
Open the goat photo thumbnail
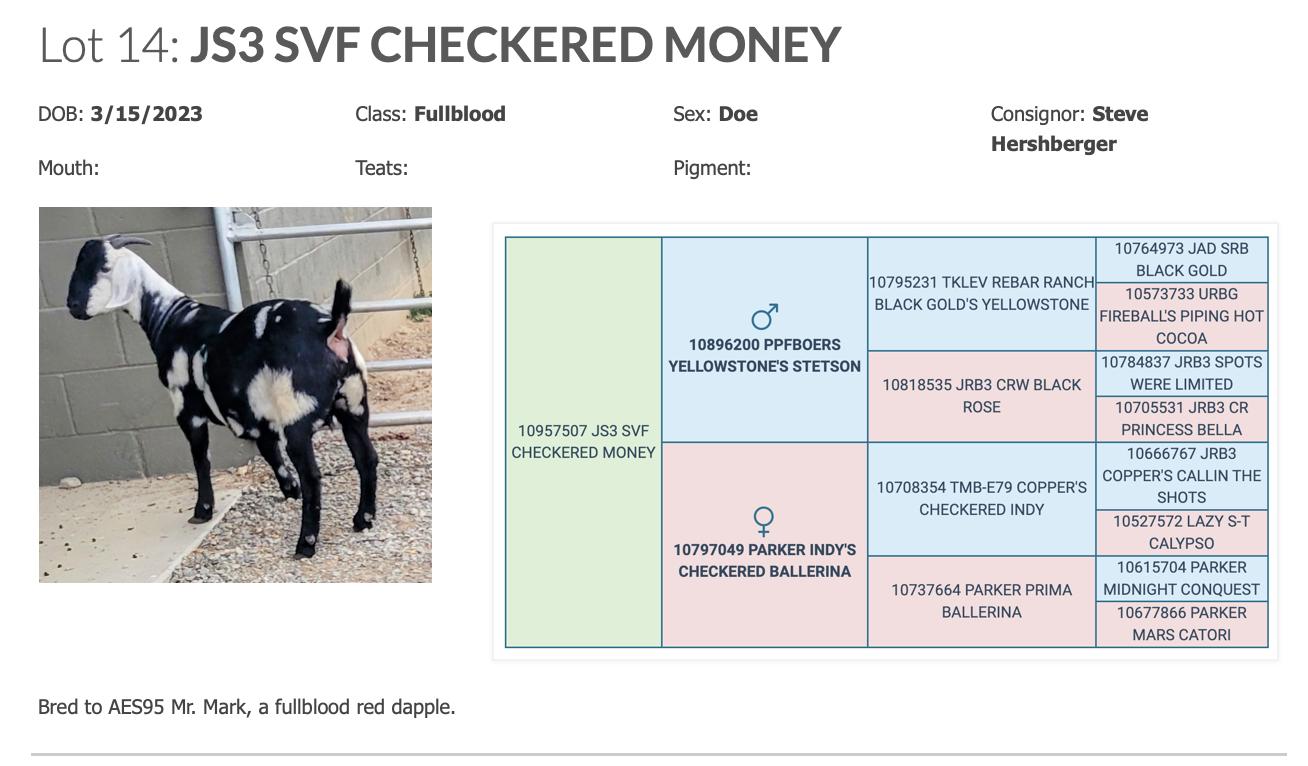[235, 394]
